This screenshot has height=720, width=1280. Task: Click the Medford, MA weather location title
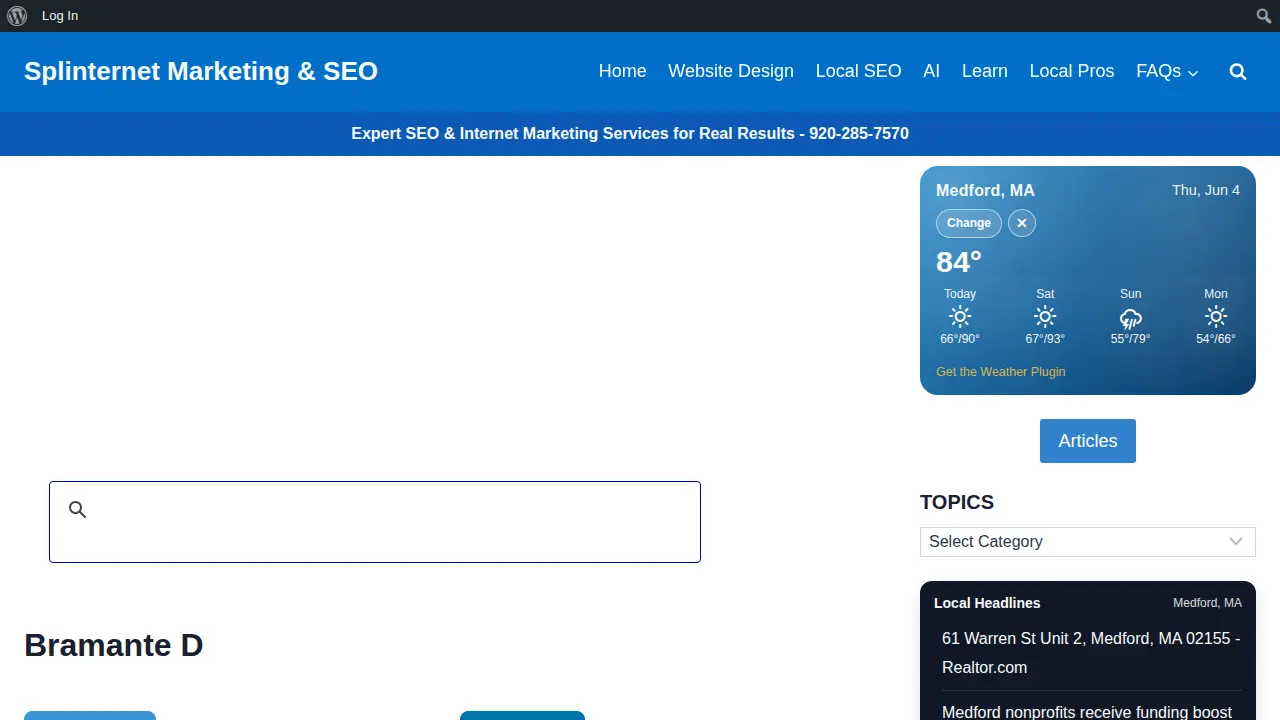click(985, 190)
